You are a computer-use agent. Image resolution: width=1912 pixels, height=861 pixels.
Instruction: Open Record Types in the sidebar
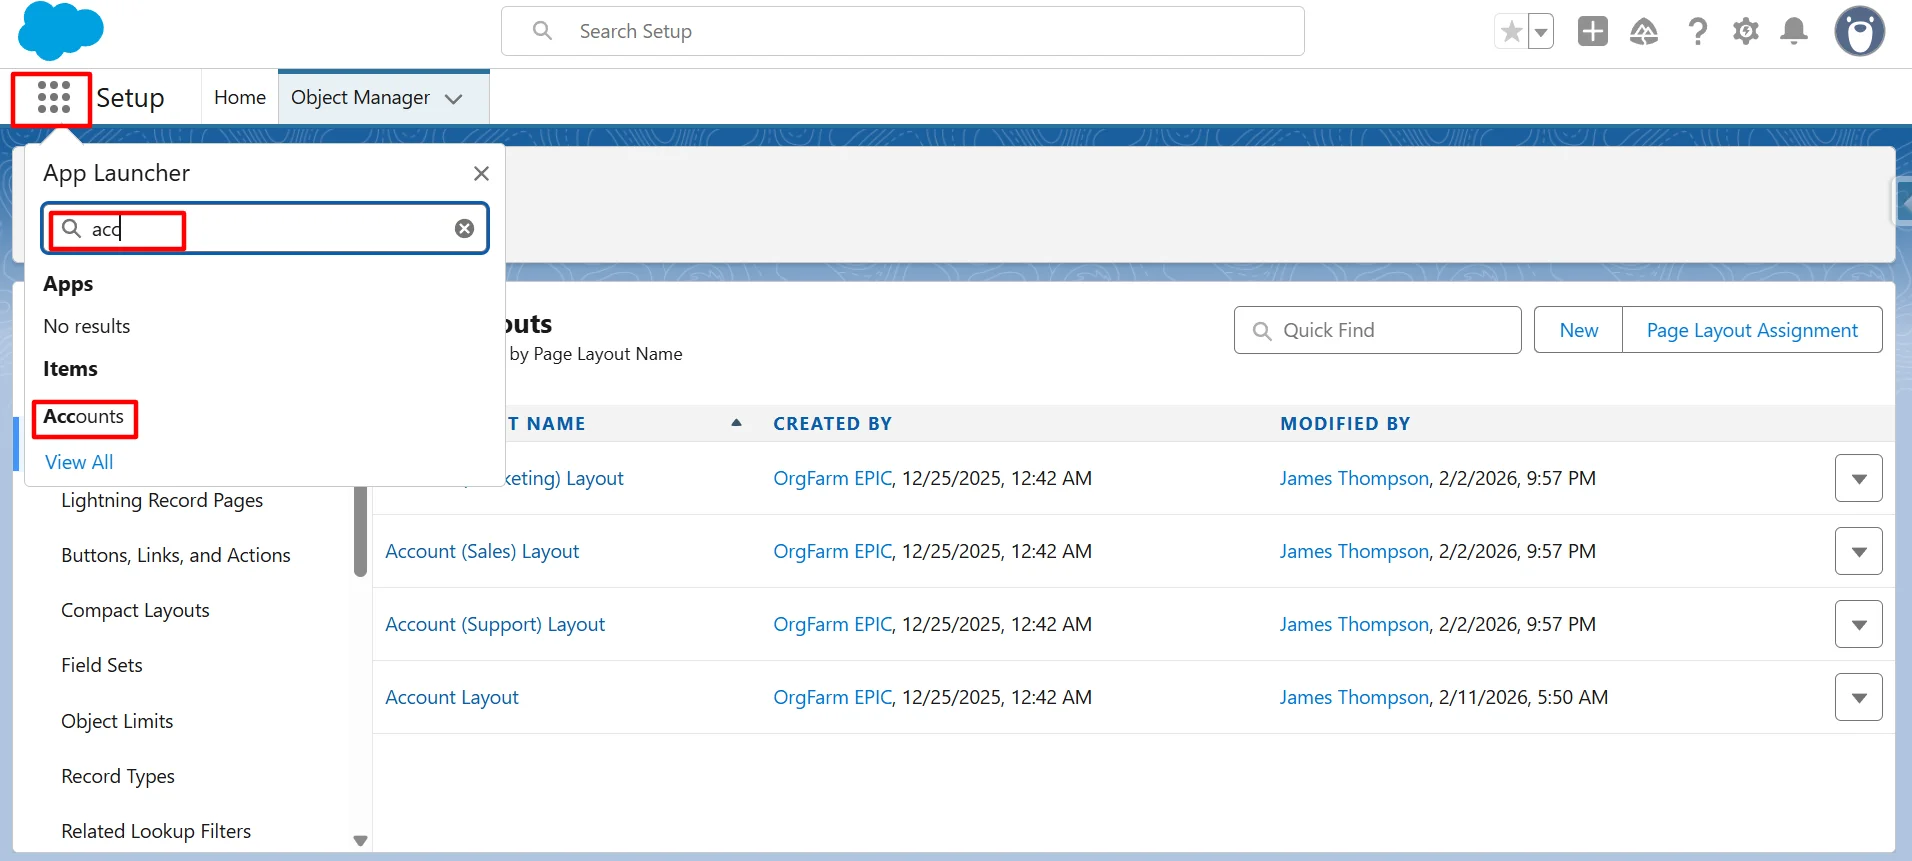118,776
